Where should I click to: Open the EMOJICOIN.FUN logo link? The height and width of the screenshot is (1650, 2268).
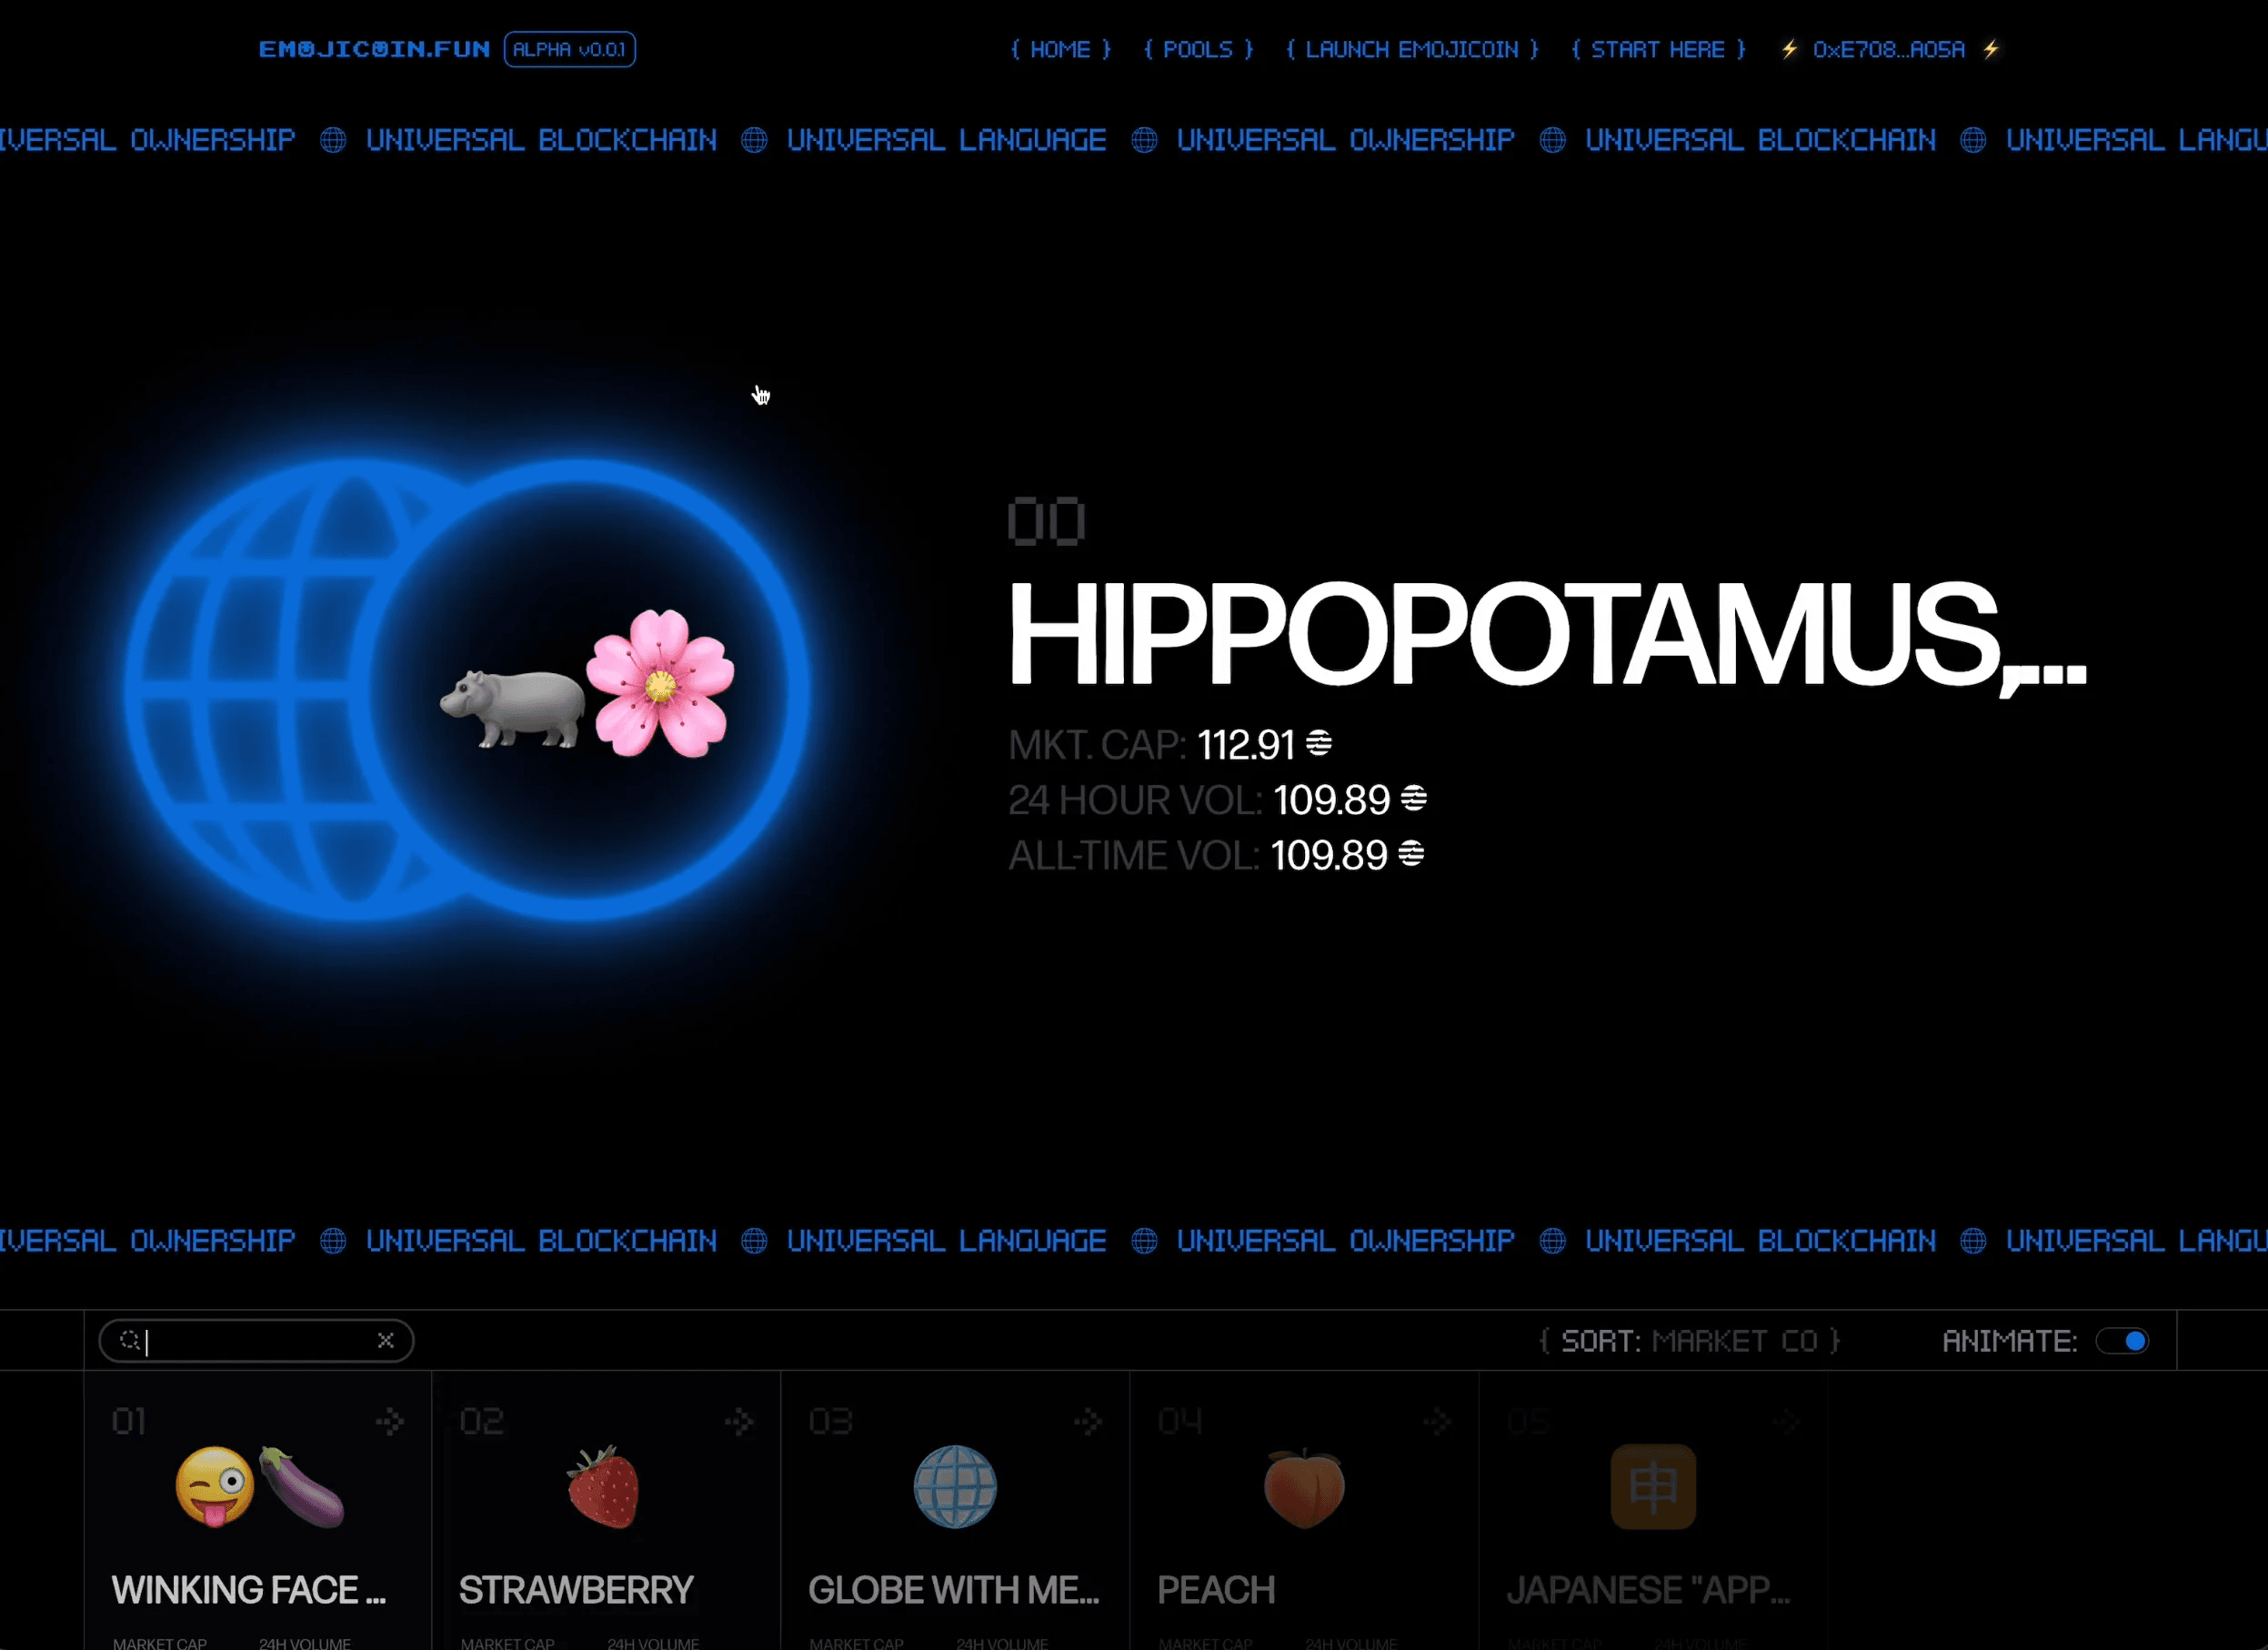click(374, 49)
